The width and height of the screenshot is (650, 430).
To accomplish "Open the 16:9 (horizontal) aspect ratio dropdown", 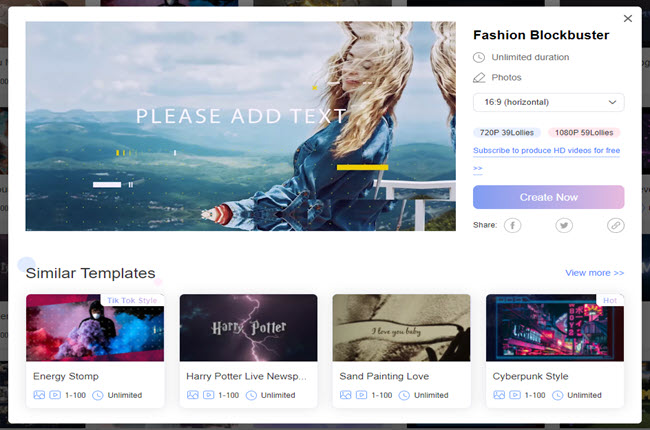I will pos(548,102).
